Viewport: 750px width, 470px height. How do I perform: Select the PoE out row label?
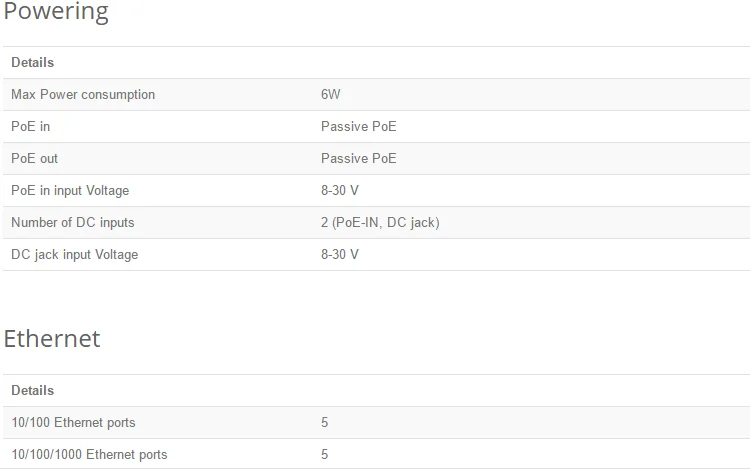pos(34,158)
